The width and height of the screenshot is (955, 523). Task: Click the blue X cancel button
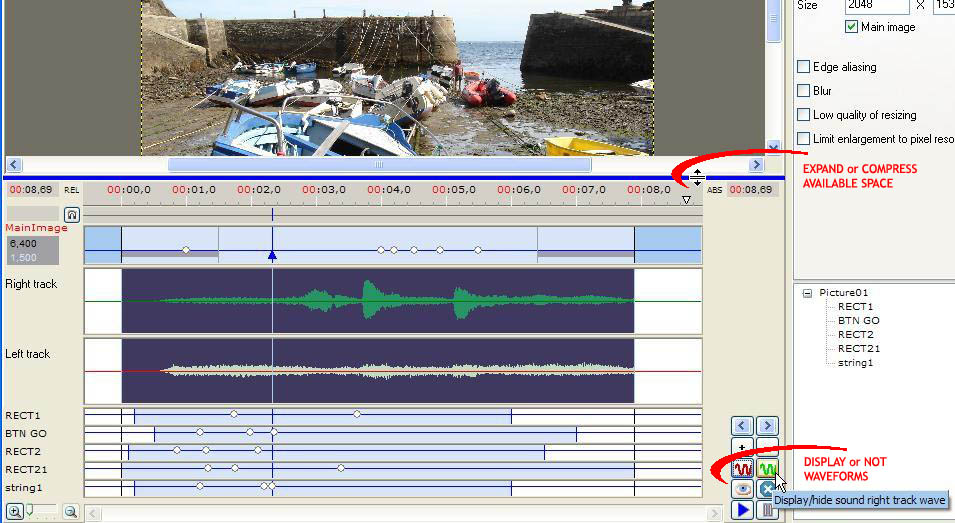pos(766,489)
